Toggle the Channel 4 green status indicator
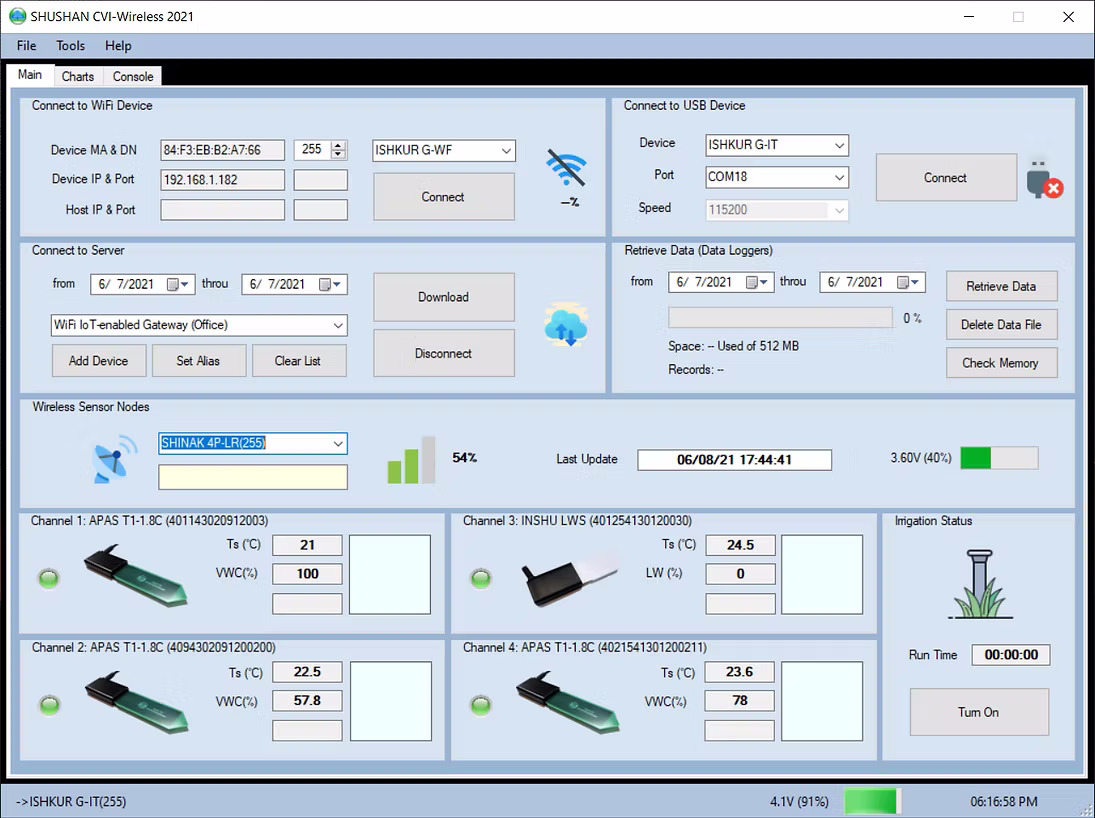The height and width of the screenshot is (818, 1095). (481, 705)
